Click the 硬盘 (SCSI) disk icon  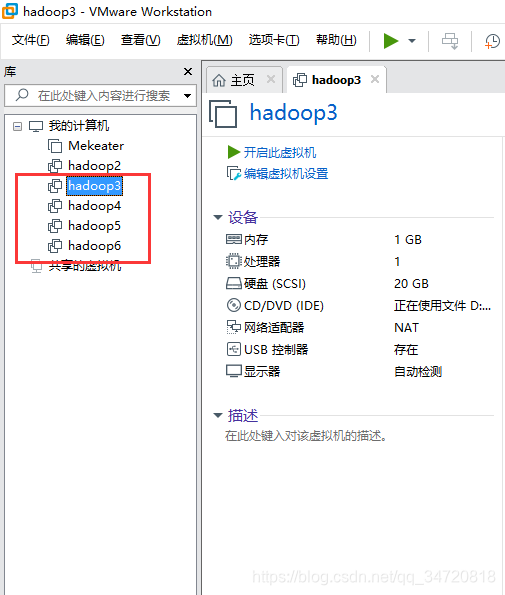click(x=234, y=283)
